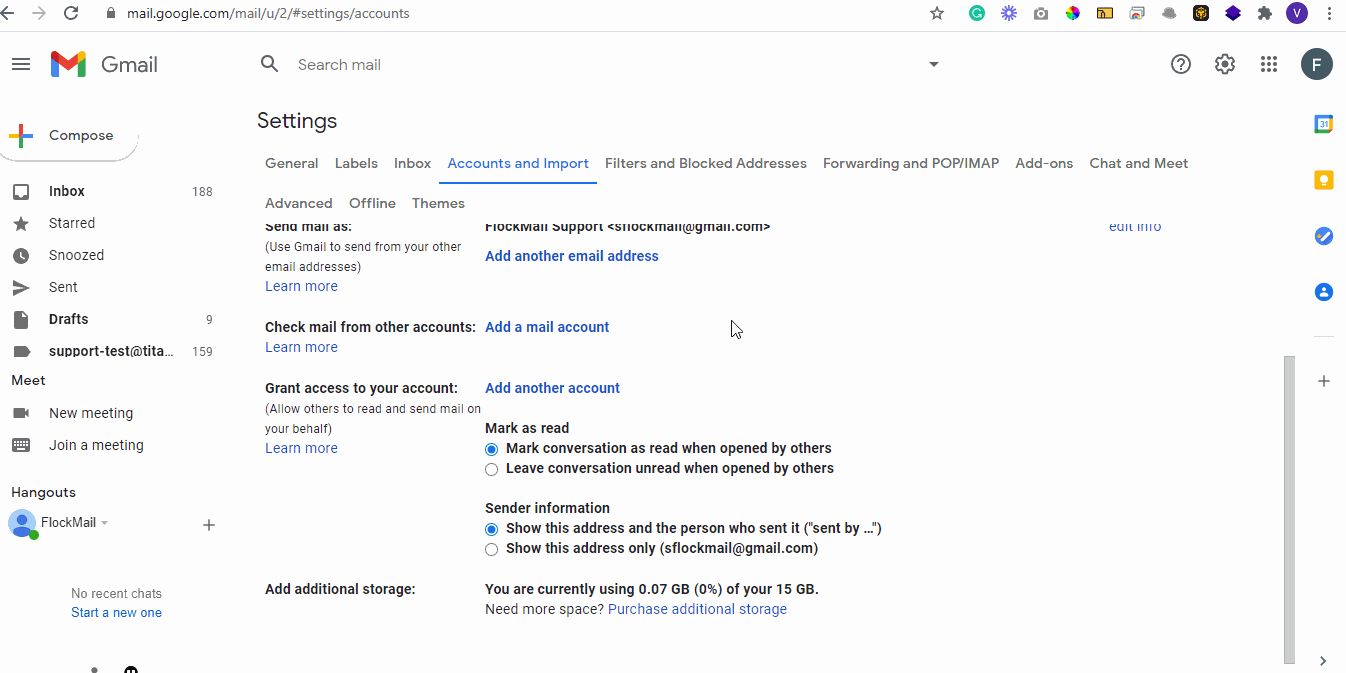Image resolution: width=1346 pixels, height=673 pixels.
Task: Open the Google apps grid
Action: point(1268,64)
